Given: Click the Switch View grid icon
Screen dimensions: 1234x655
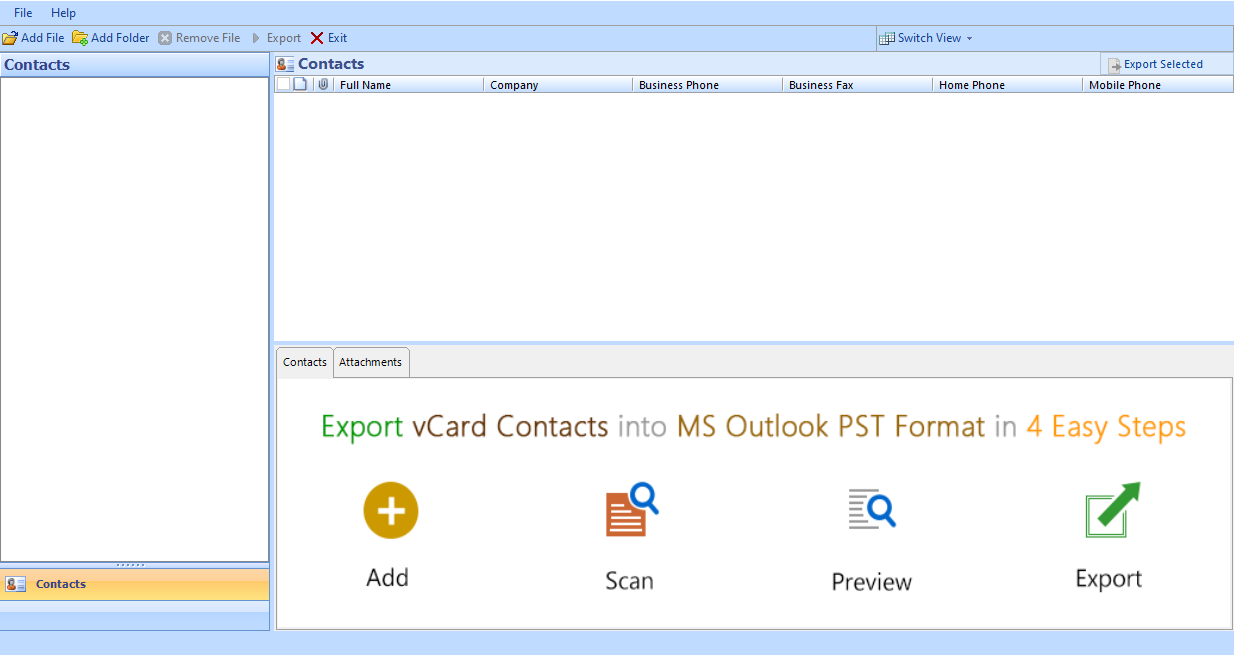Looking at the screenshot, I should tap(886, 38).
